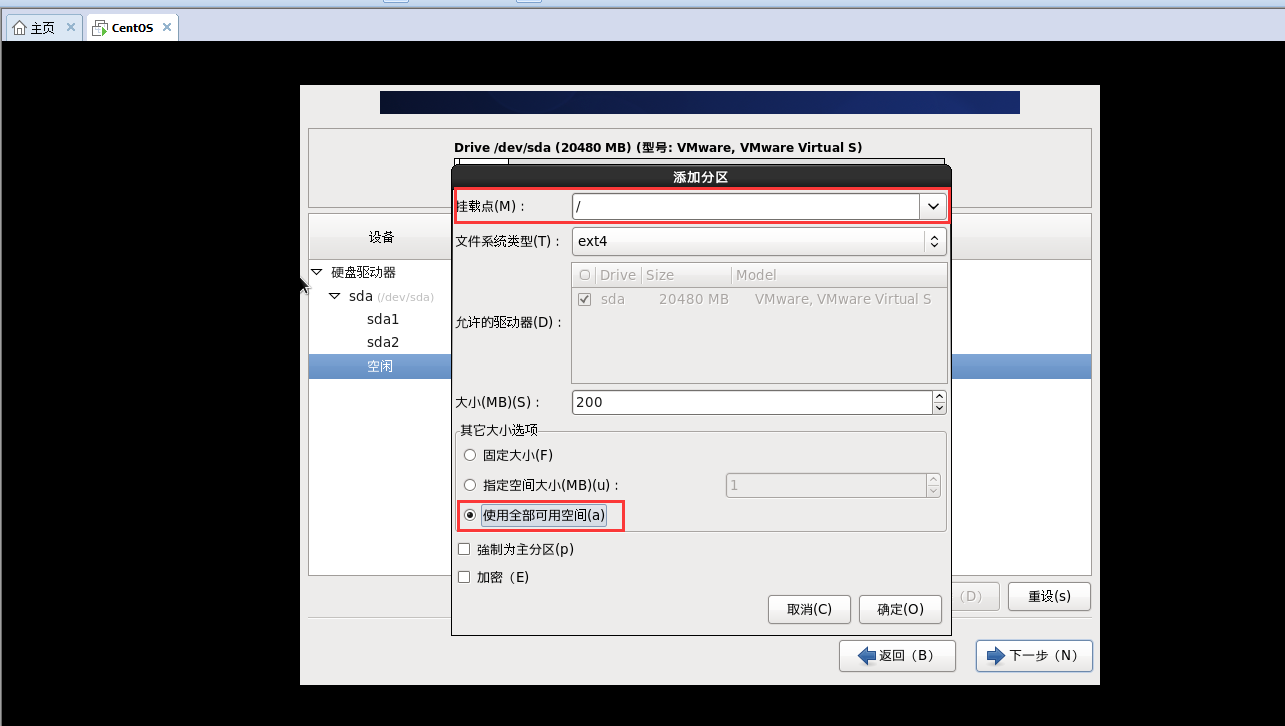Screen dimensions: 1285x726
Task: Select the 指定空间大小(MB) radio button
Action: (470, 485)
